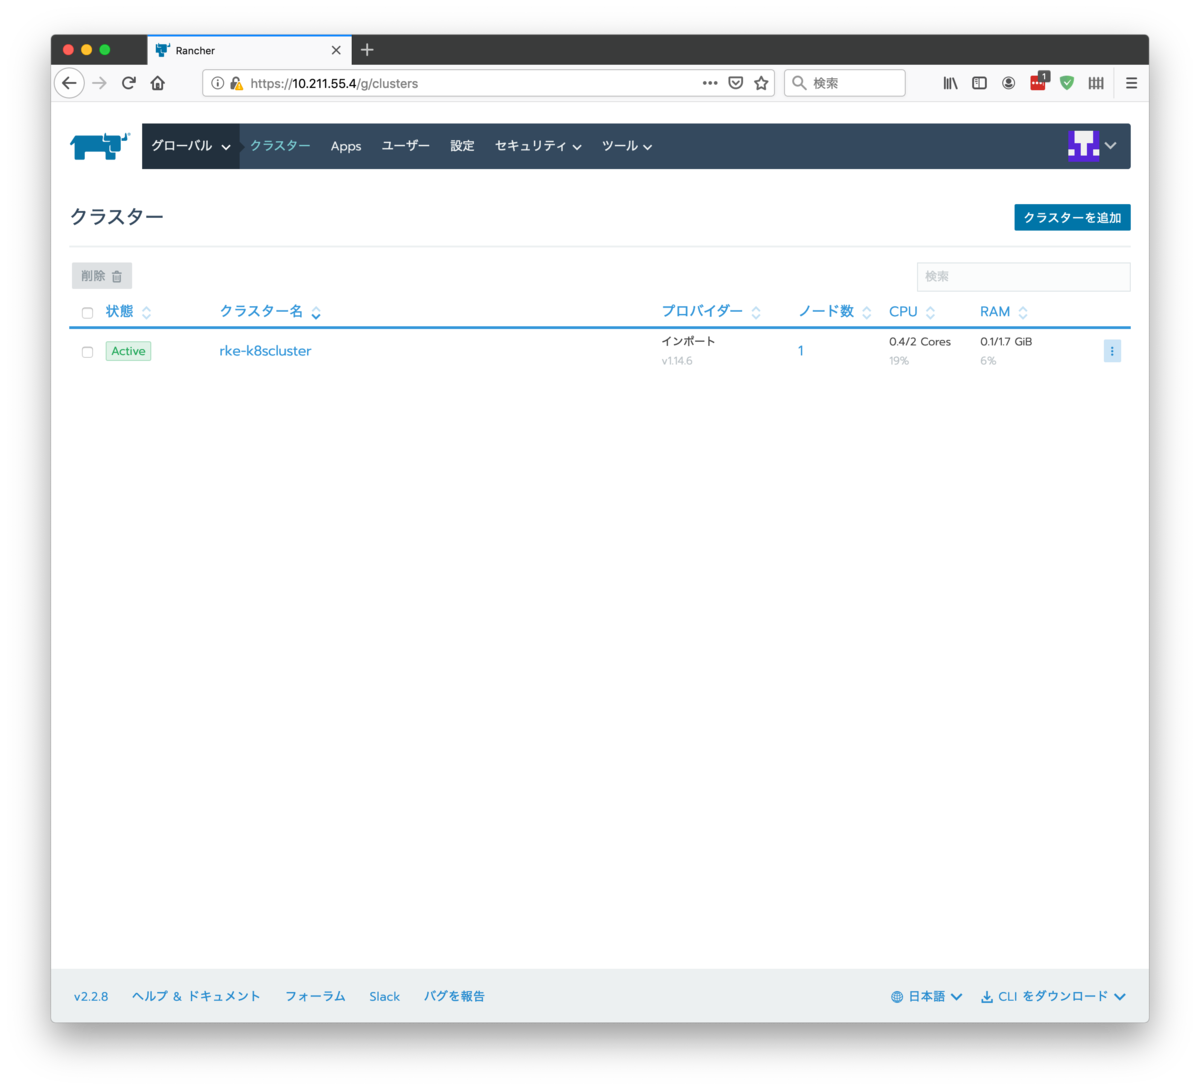This screenshot has height=1090, width=1200.
Task: Click the クラスターを追加 button
Action: [1072, 217]
